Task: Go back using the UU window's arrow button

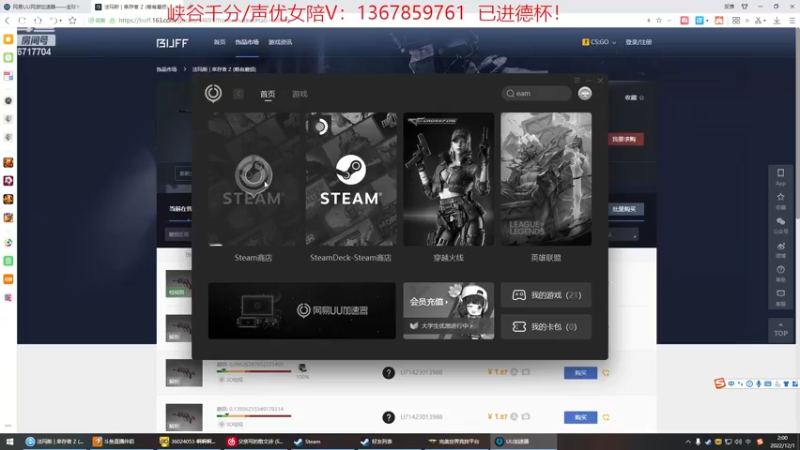Action: 238,94
